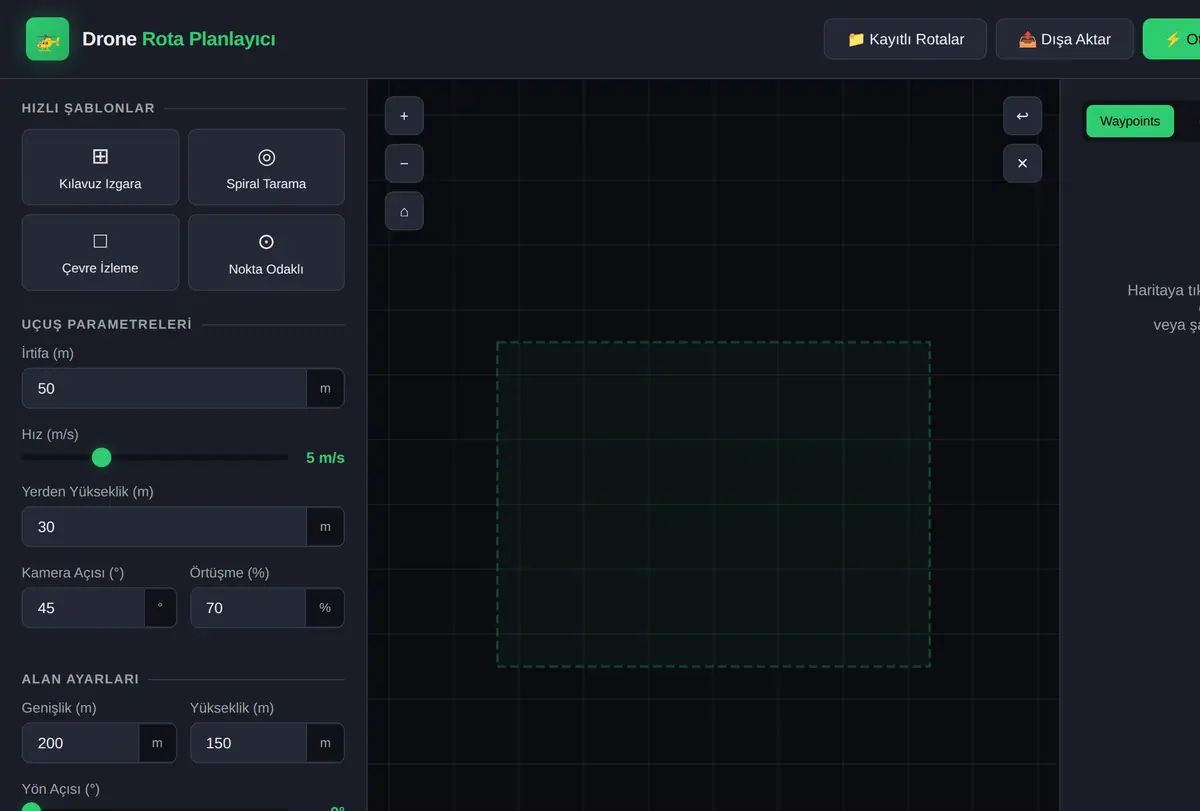The width and height of the screenshot is (1200, 811).
Task: Click the map zoom out minus icon
Action: tap(404, 164)
